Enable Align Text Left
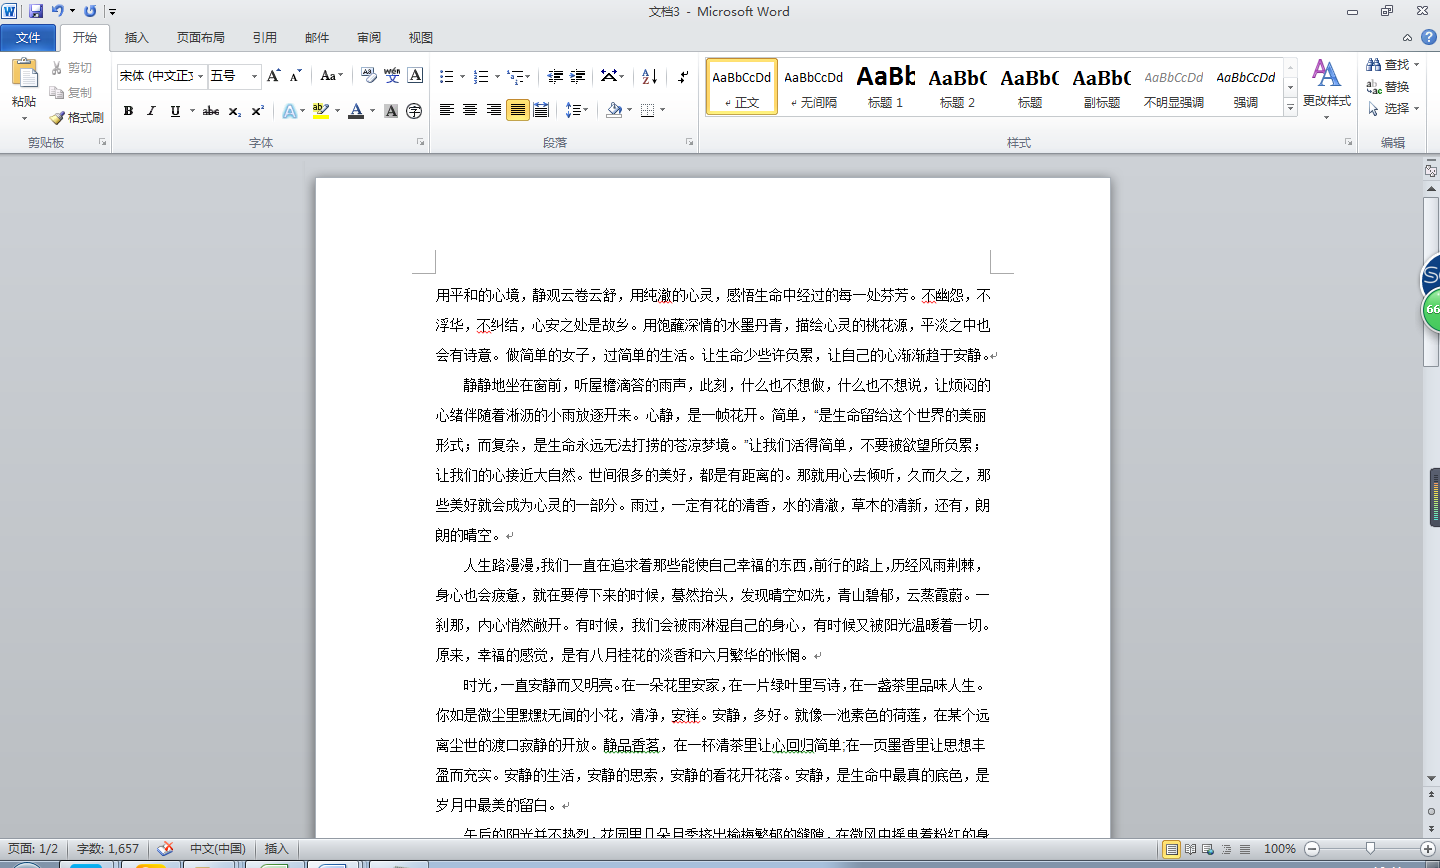Image resolution: width=1440 pixels, height=868 pixels. [447, 110]
